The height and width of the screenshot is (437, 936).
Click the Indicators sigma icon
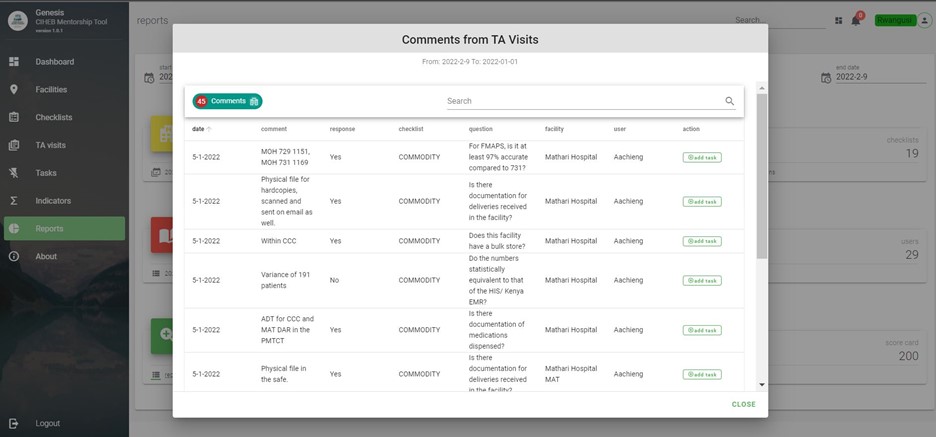[14, 201]
